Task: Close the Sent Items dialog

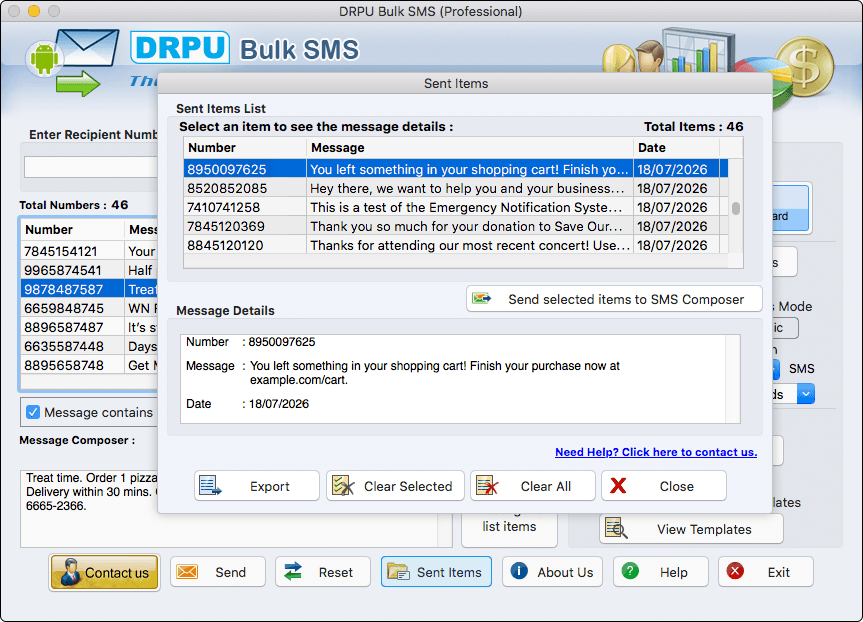Action: 664,486
